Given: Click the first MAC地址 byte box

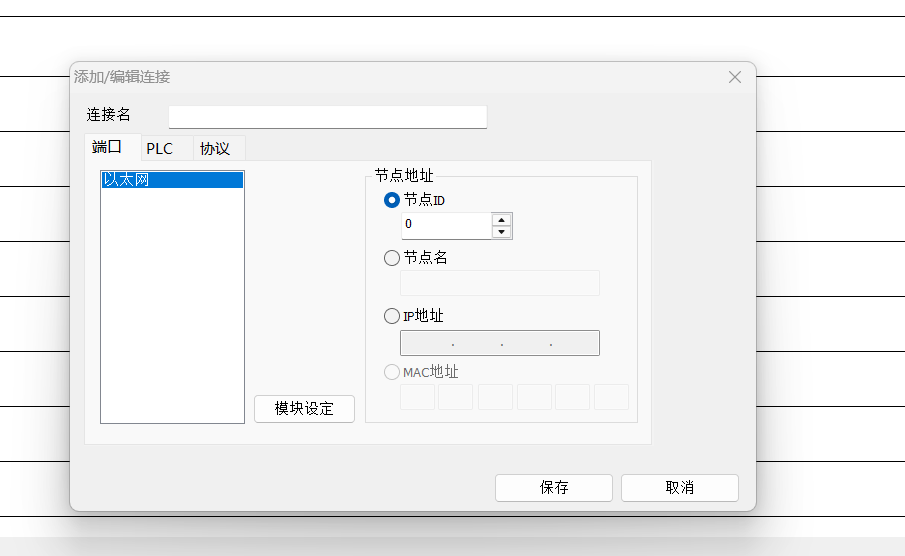Looking at the screenshot, I should (417, 397).
